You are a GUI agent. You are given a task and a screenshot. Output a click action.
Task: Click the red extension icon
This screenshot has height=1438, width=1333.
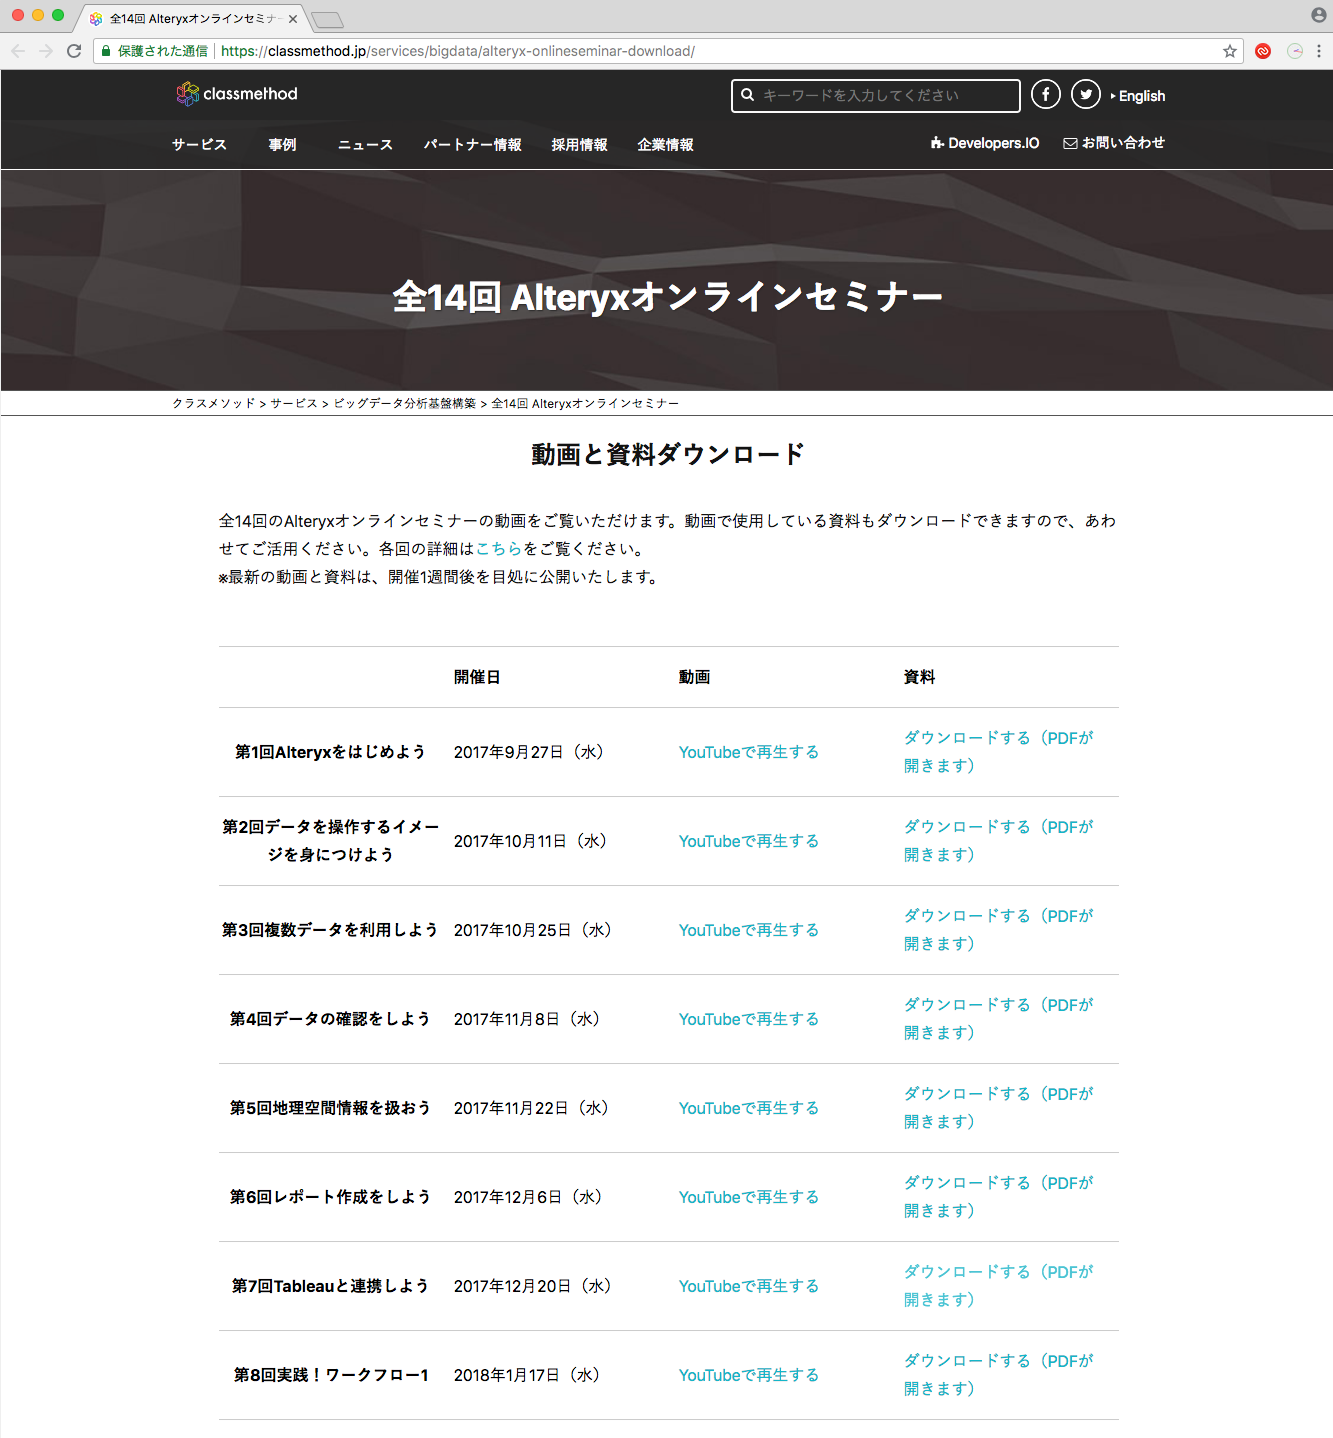coord(1263,51)
